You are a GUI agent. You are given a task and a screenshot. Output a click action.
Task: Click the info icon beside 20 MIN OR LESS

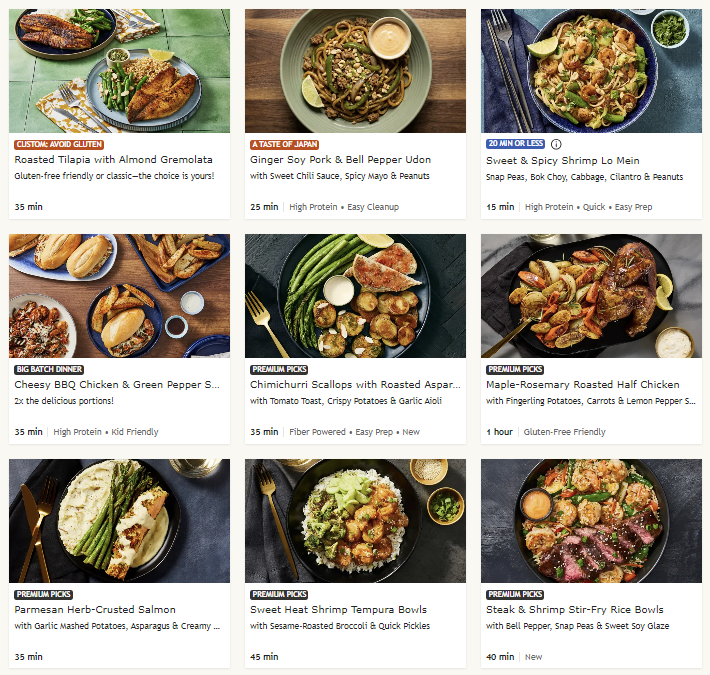pyautogui.click(x=556, y=144)
